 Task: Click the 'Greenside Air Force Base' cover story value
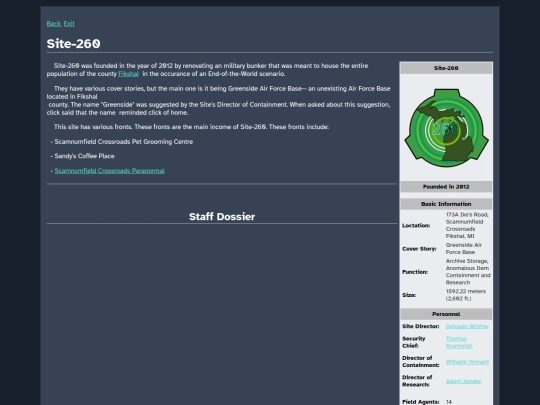(x=464, y=248)
